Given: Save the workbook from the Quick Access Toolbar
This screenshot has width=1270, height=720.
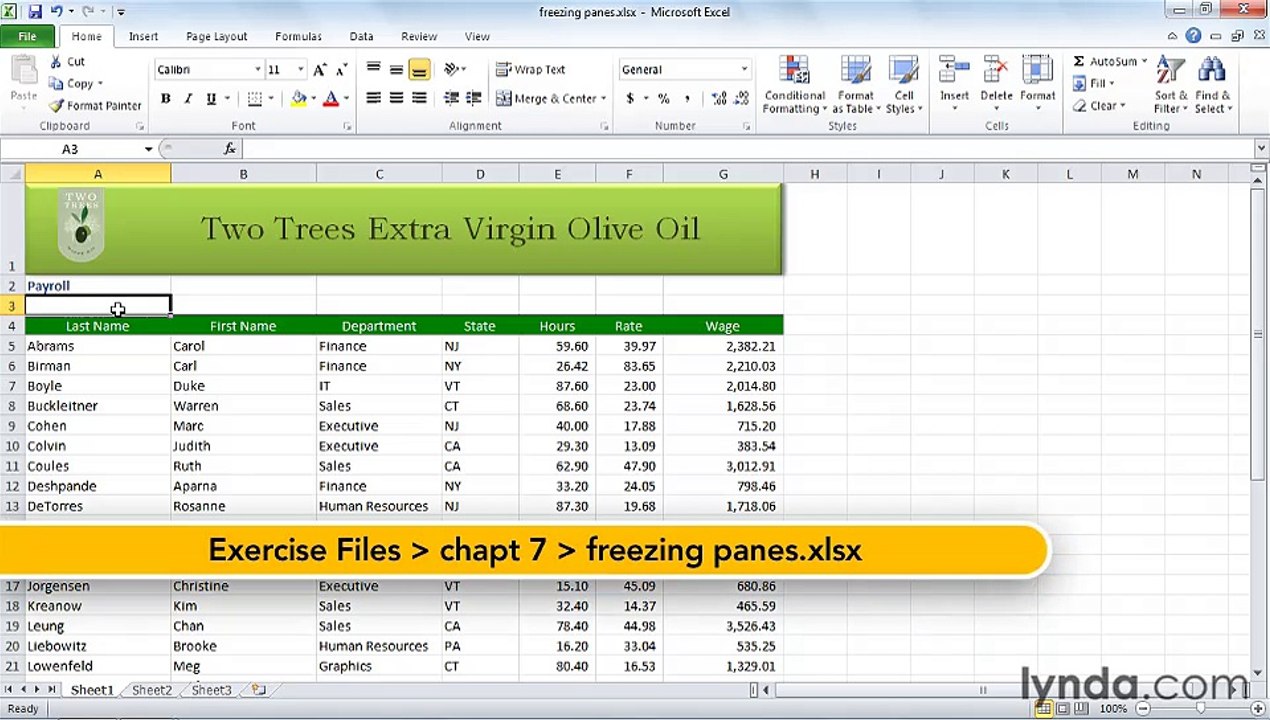Looking at the screenshot, I should point(34,12).
